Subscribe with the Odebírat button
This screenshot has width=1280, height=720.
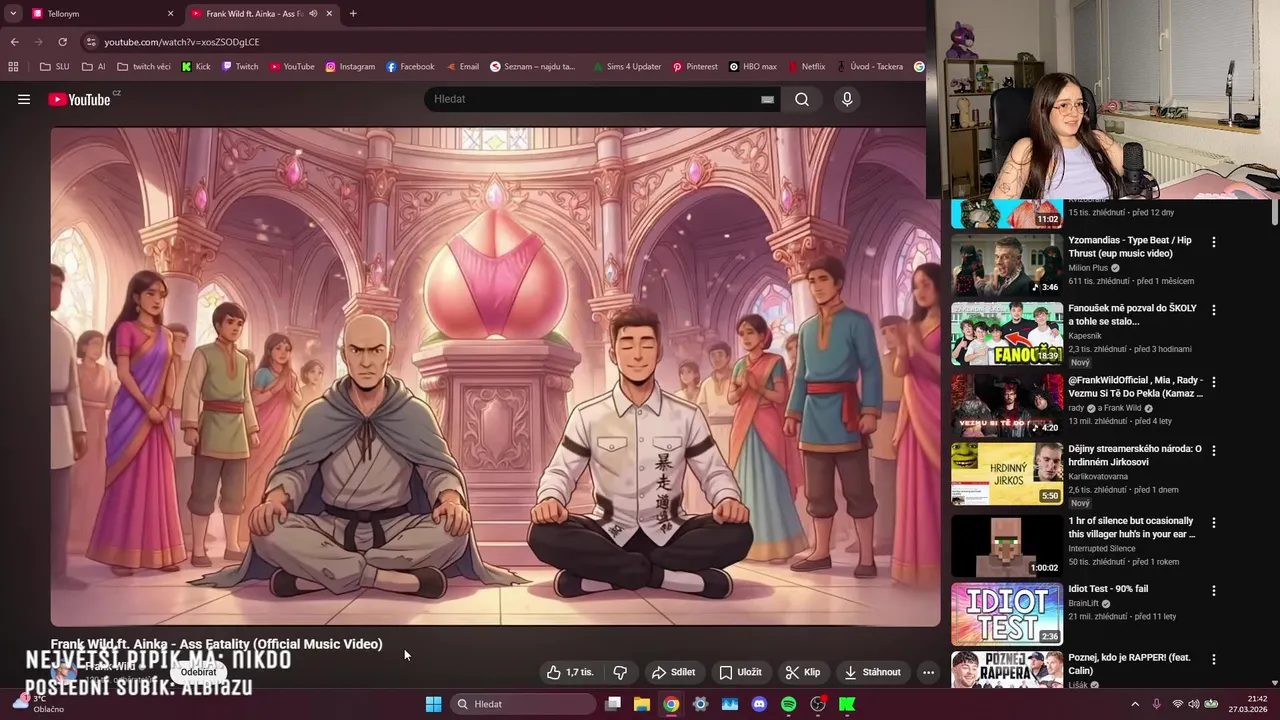(198, 672)
